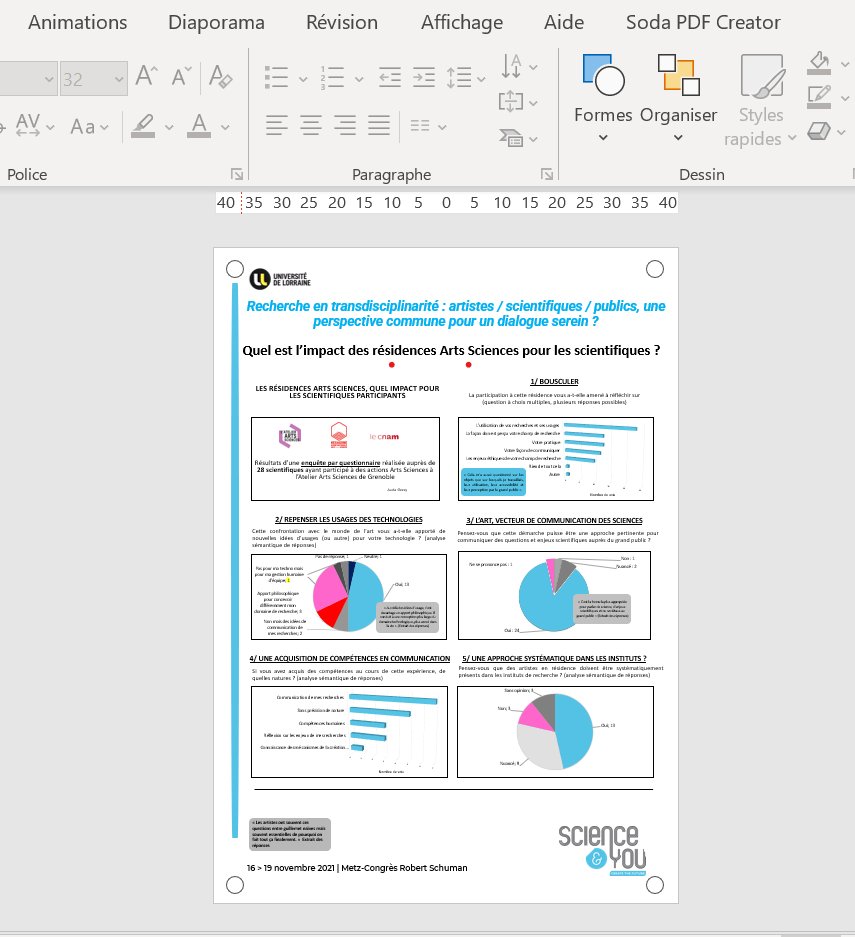
Task: Clear all formatting with the eraser A icon
Action: [220, 77]
